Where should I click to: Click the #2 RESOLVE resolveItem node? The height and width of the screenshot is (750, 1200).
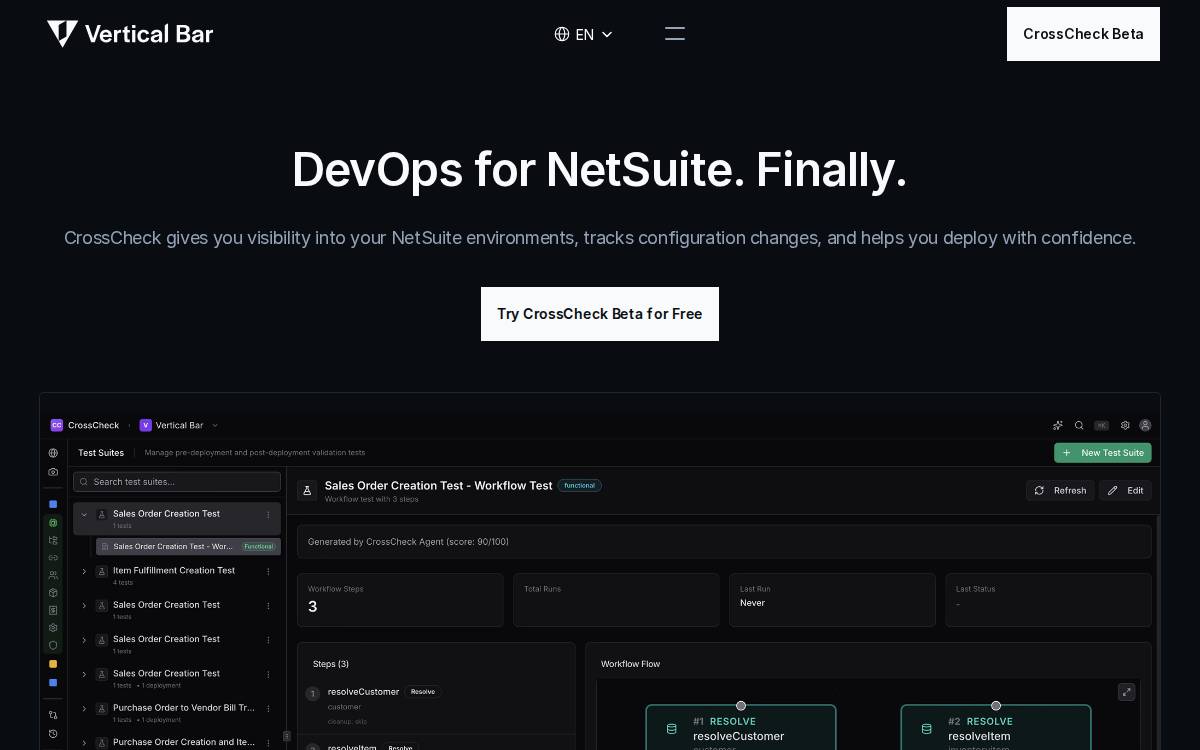click(x=996, y=728)
